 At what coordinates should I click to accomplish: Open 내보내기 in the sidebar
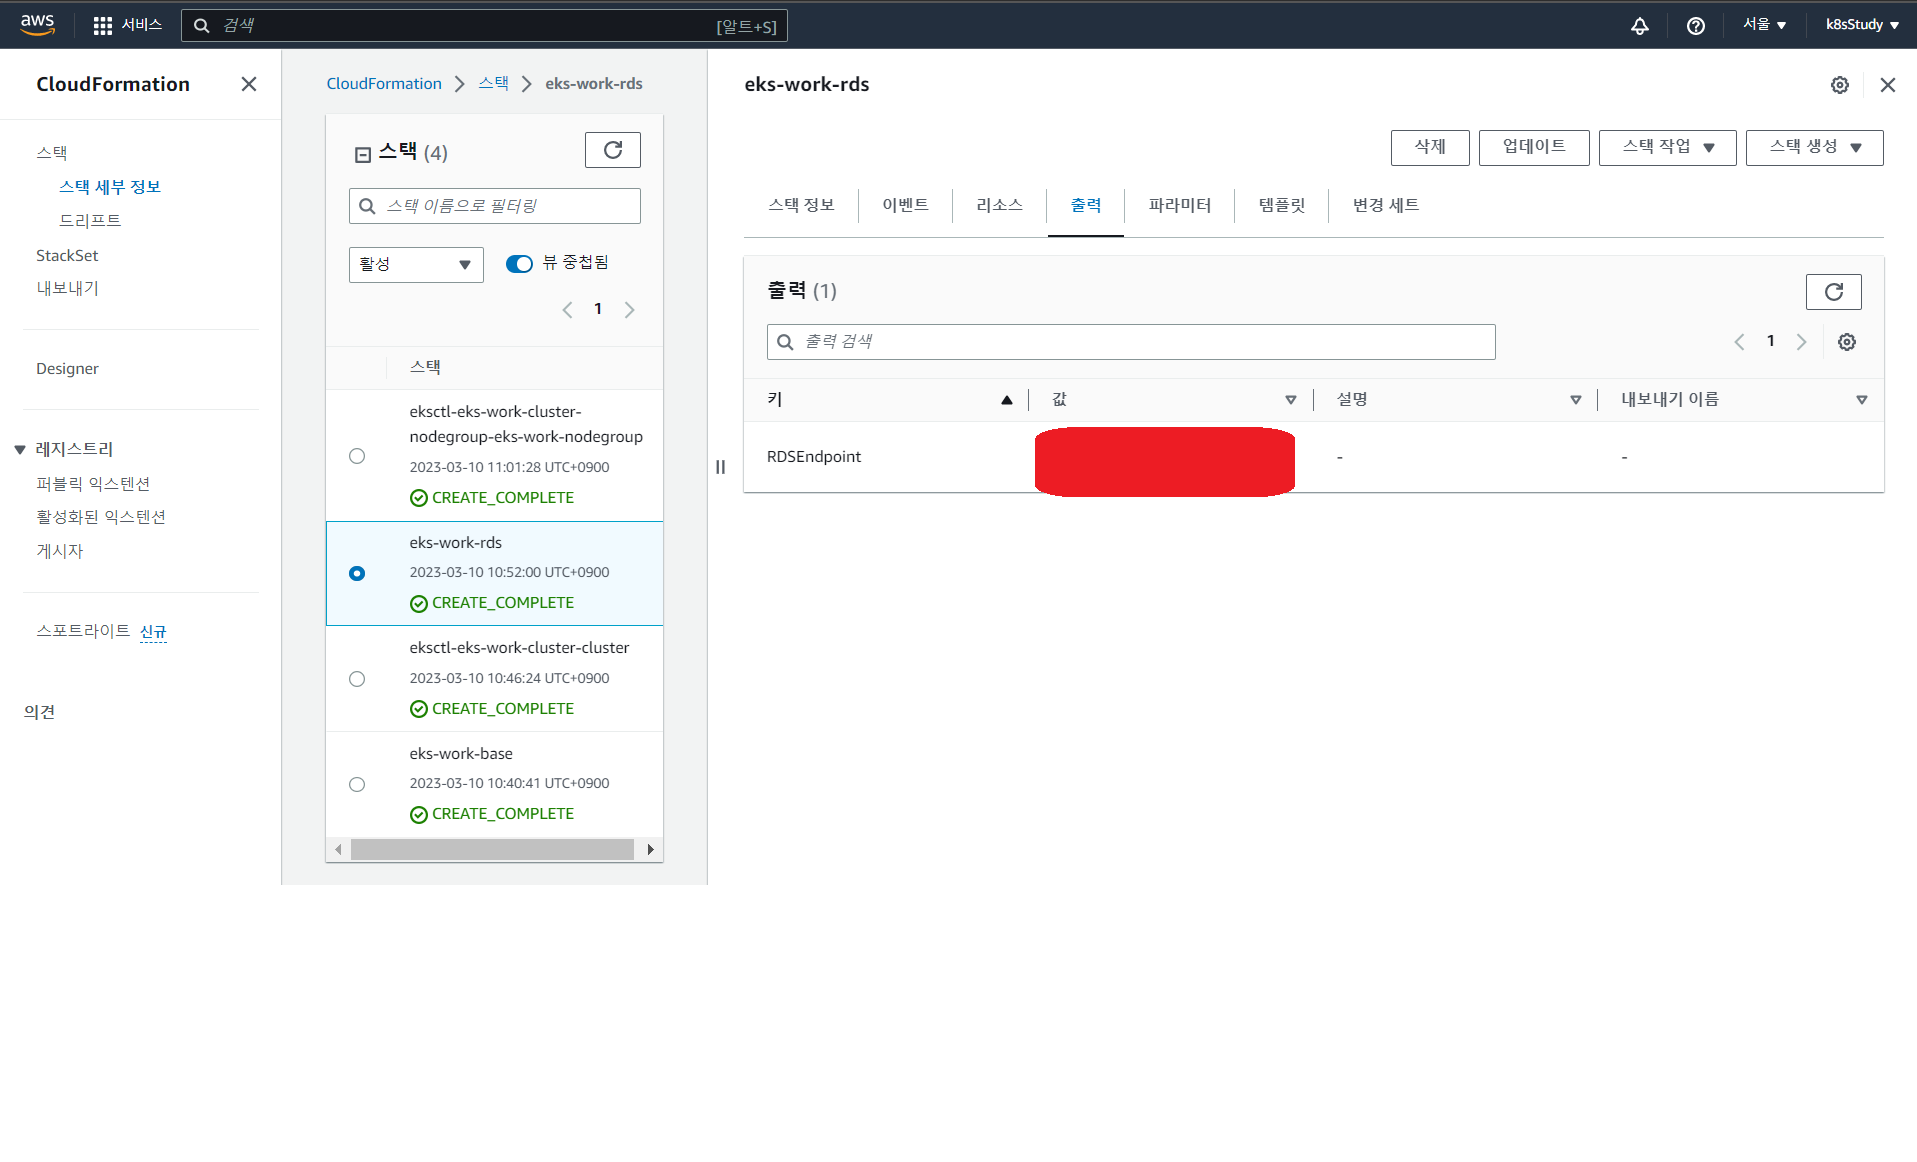(67, 288)
